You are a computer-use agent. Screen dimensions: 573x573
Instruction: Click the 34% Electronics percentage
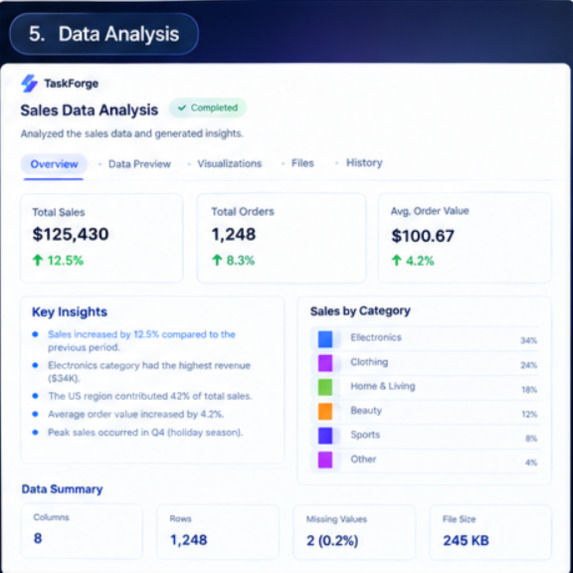528,341
